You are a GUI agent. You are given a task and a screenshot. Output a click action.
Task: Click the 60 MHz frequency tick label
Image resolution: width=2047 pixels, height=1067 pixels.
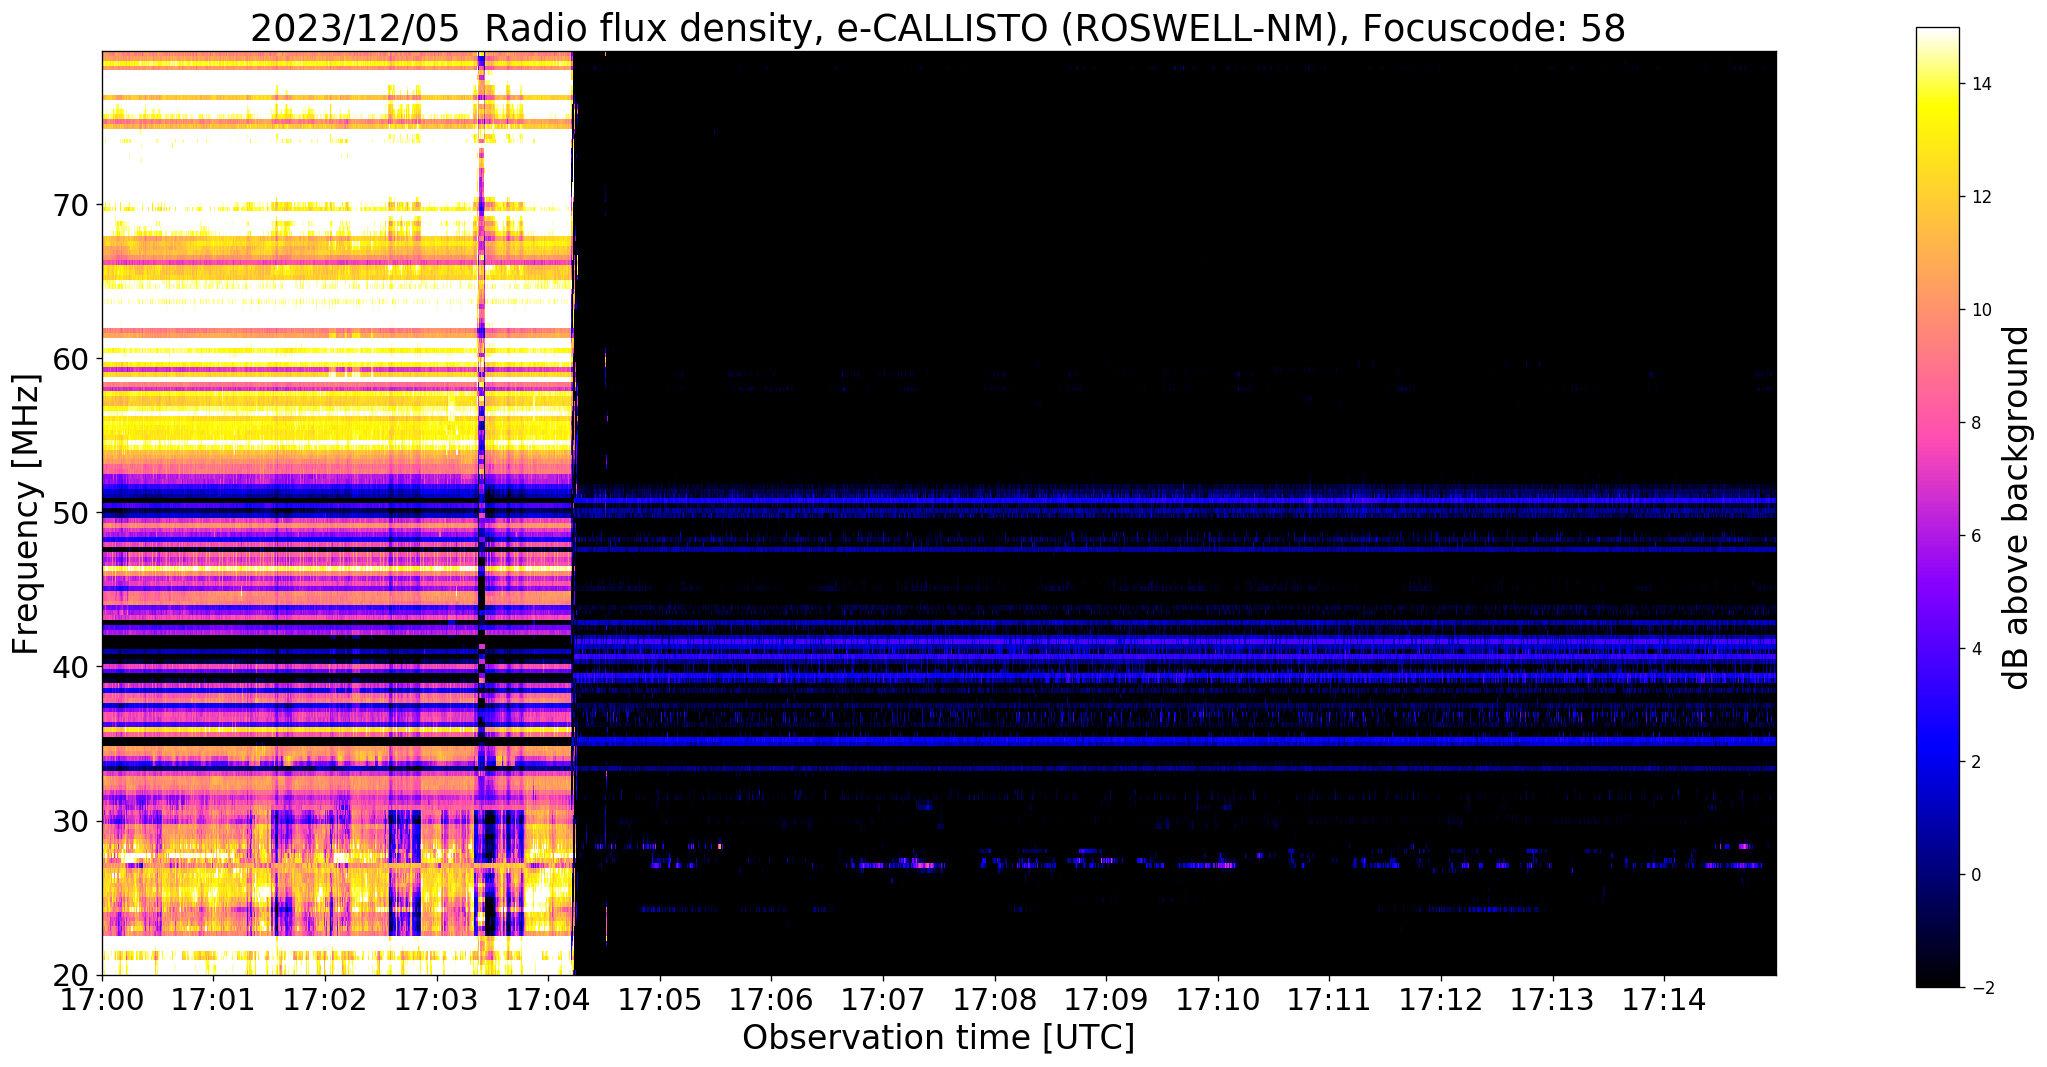69,358
